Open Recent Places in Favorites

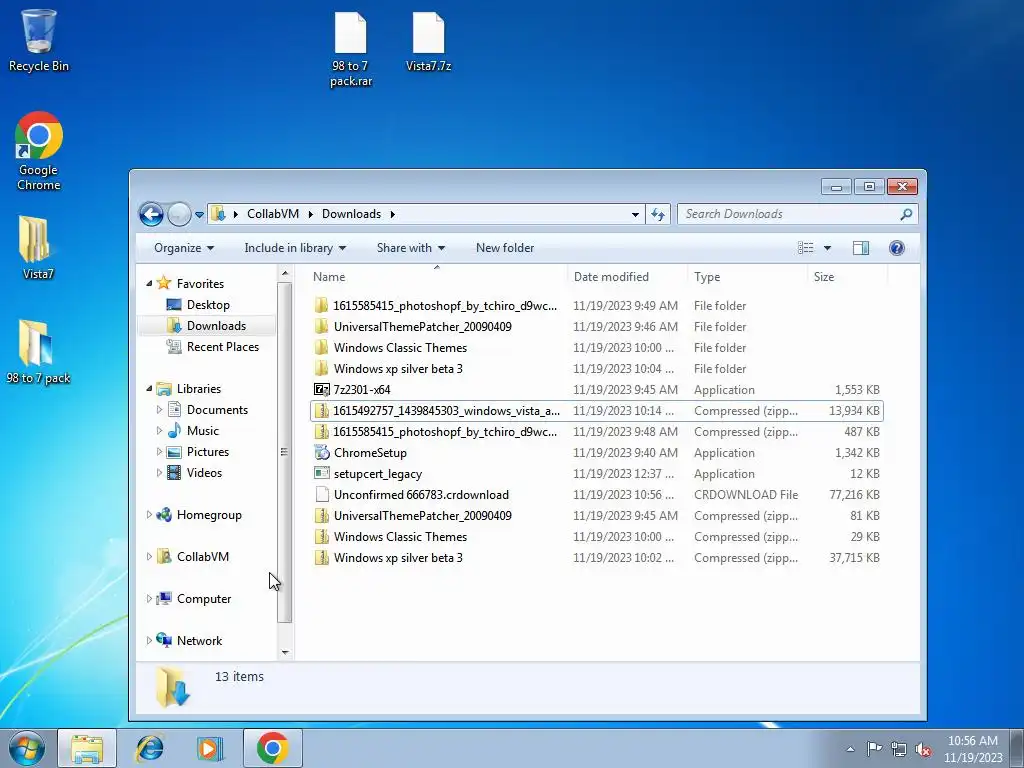(x=222, y=347)
